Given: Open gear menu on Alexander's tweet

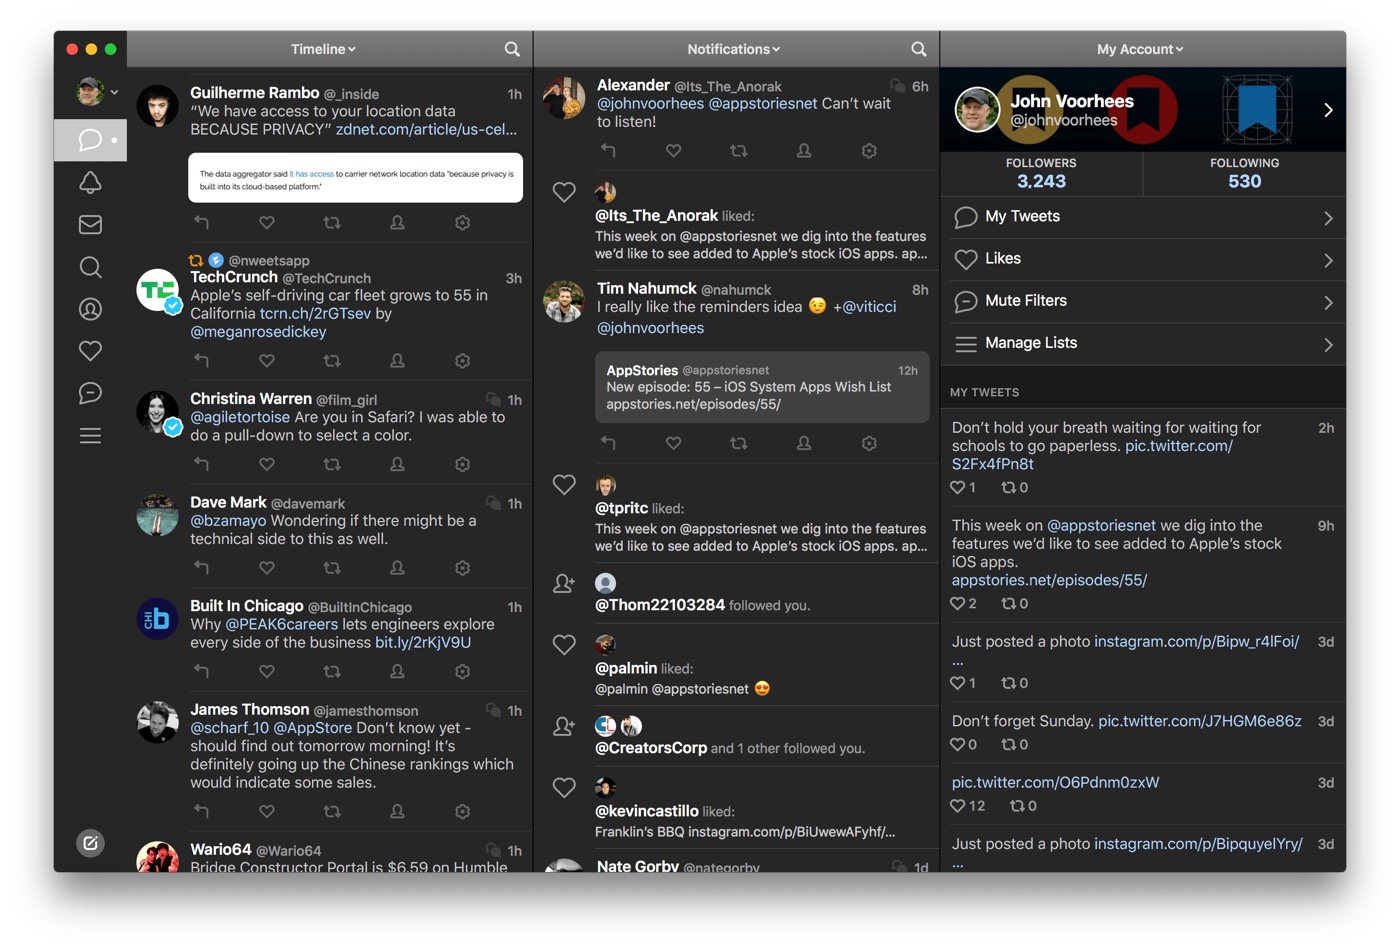Looking at the screenshot, I should click(869, 150).
